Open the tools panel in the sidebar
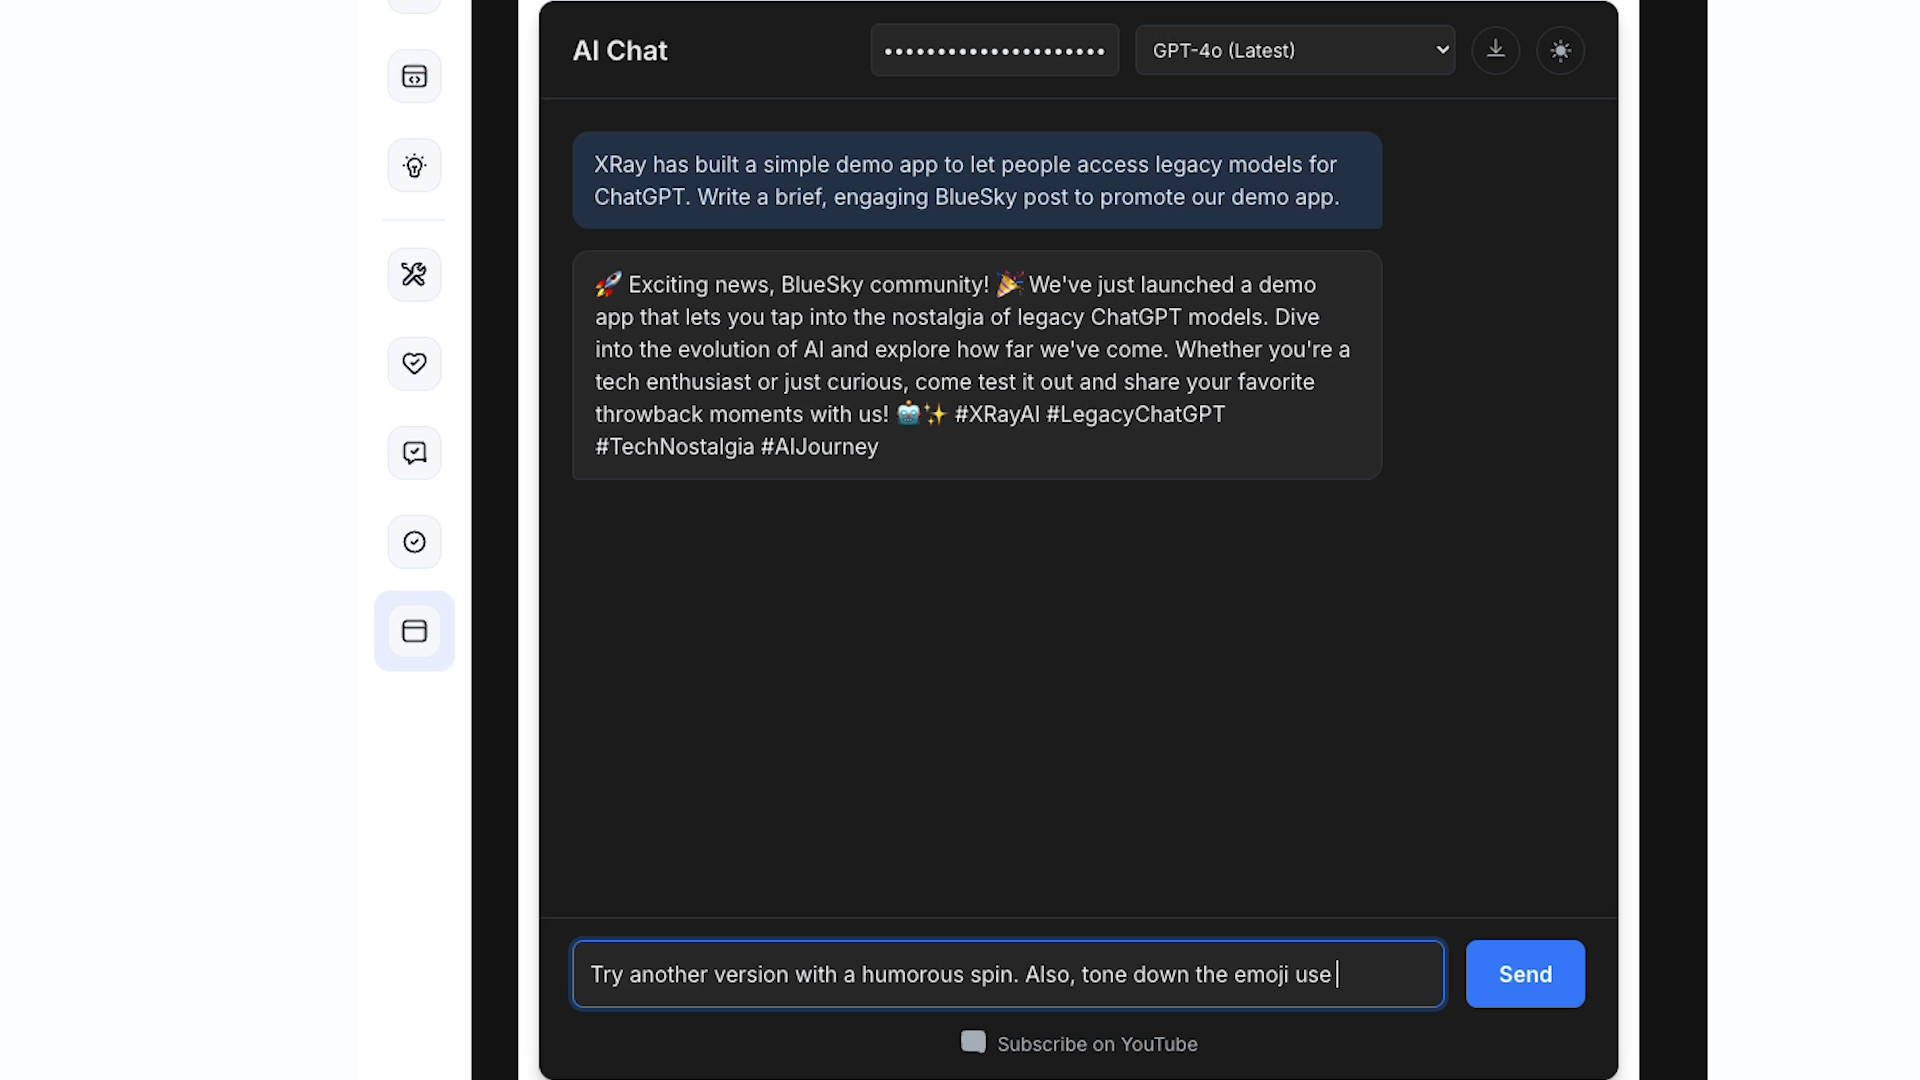The height and width of the screenshot is (1080, 1920). point(413,274)
